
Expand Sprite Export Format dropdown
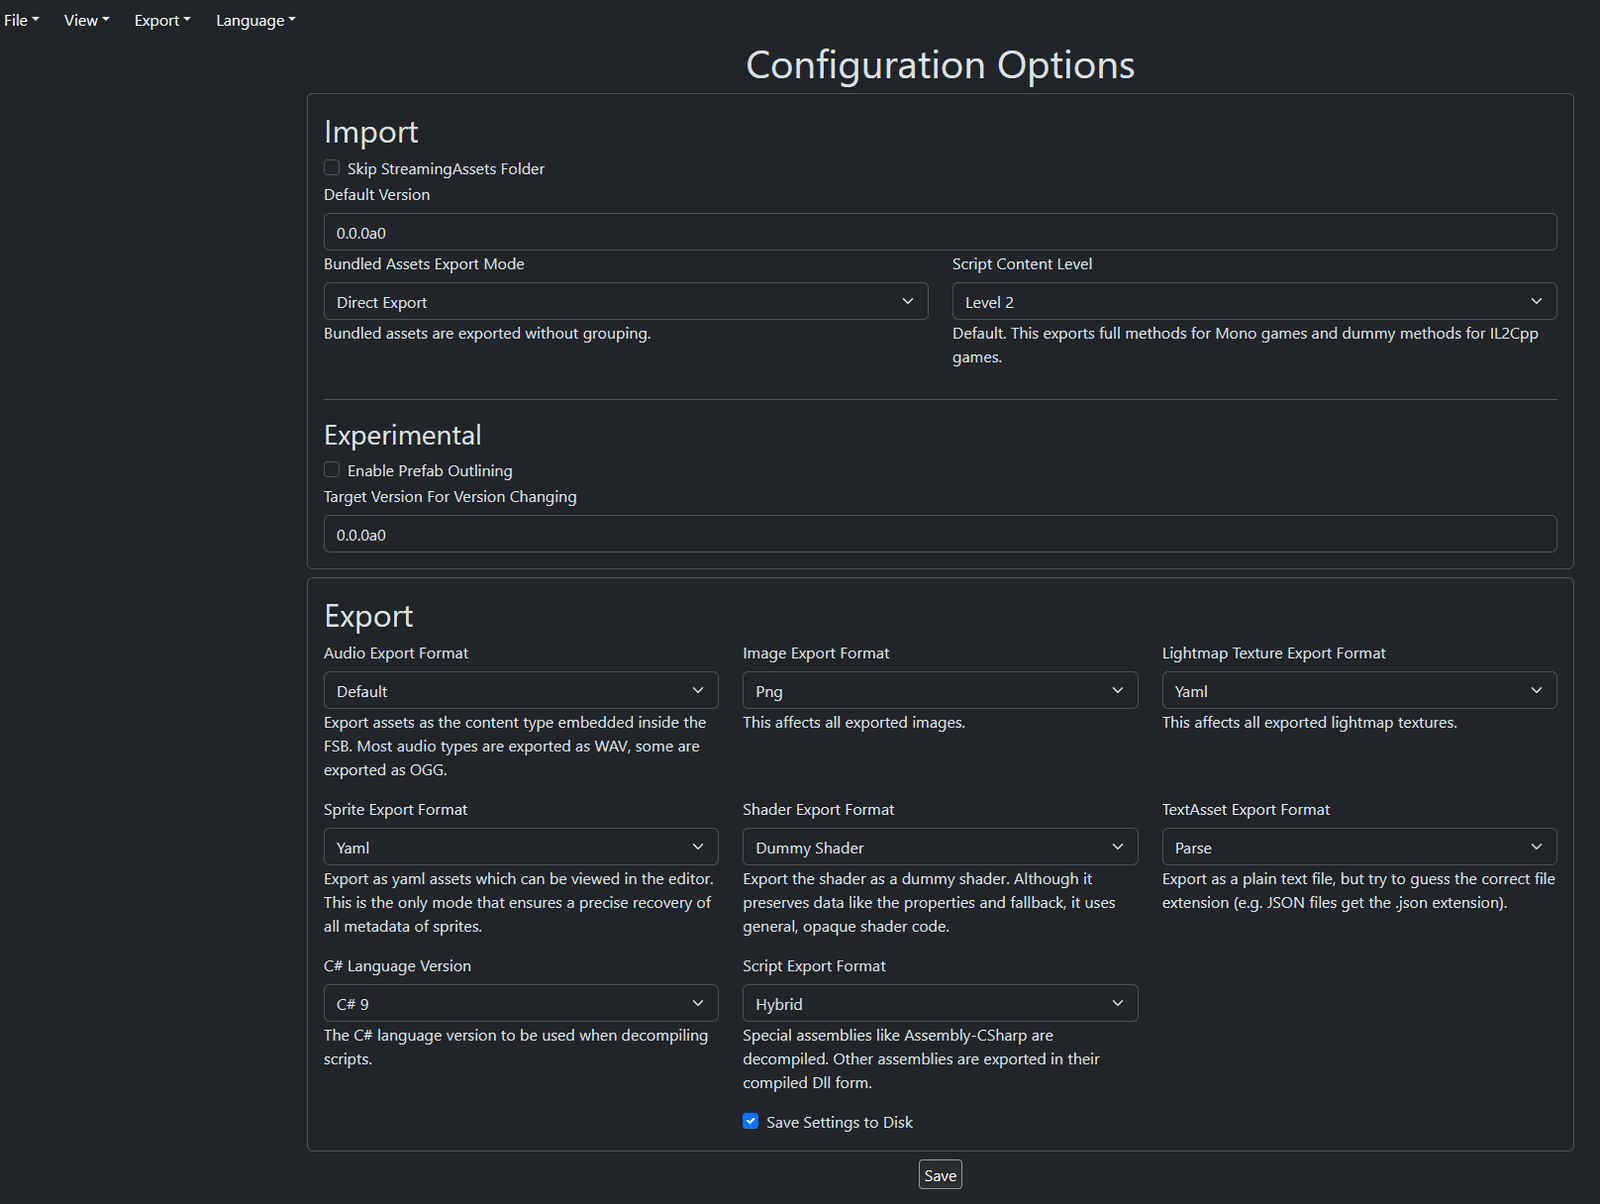tap(520, 847)
